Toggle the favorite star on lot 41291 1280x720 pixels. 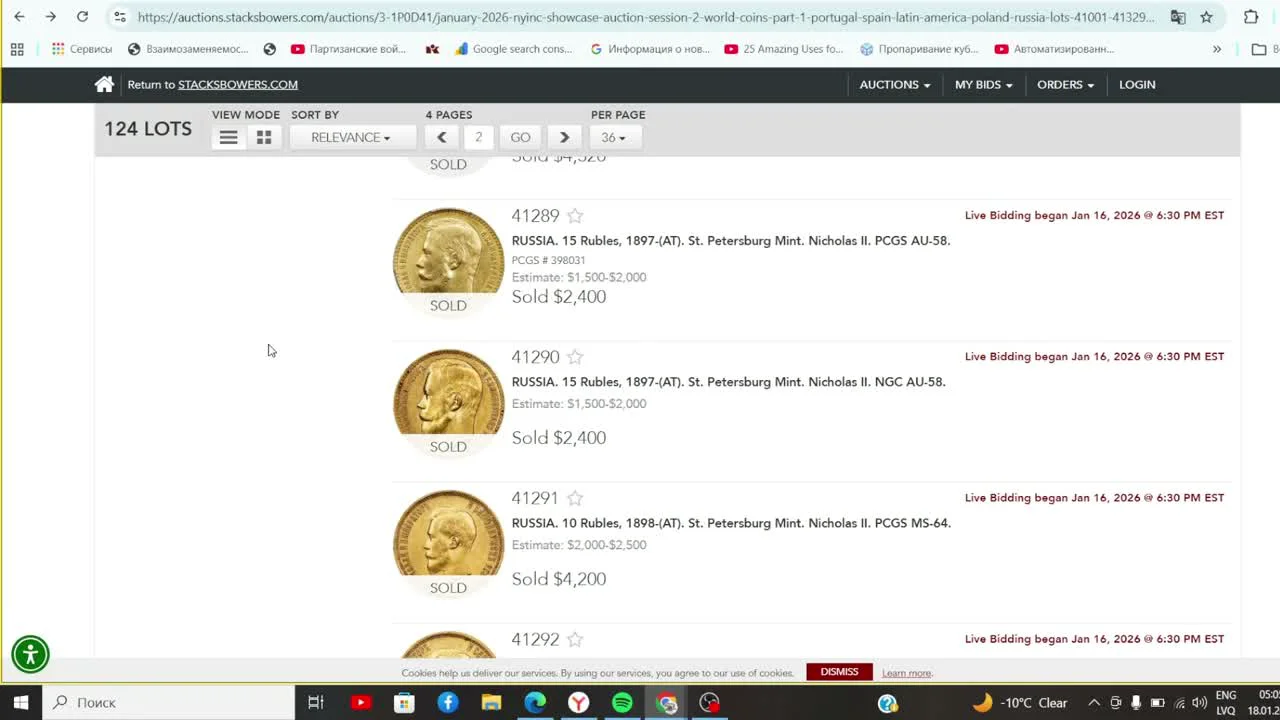[x=574, y=497]
